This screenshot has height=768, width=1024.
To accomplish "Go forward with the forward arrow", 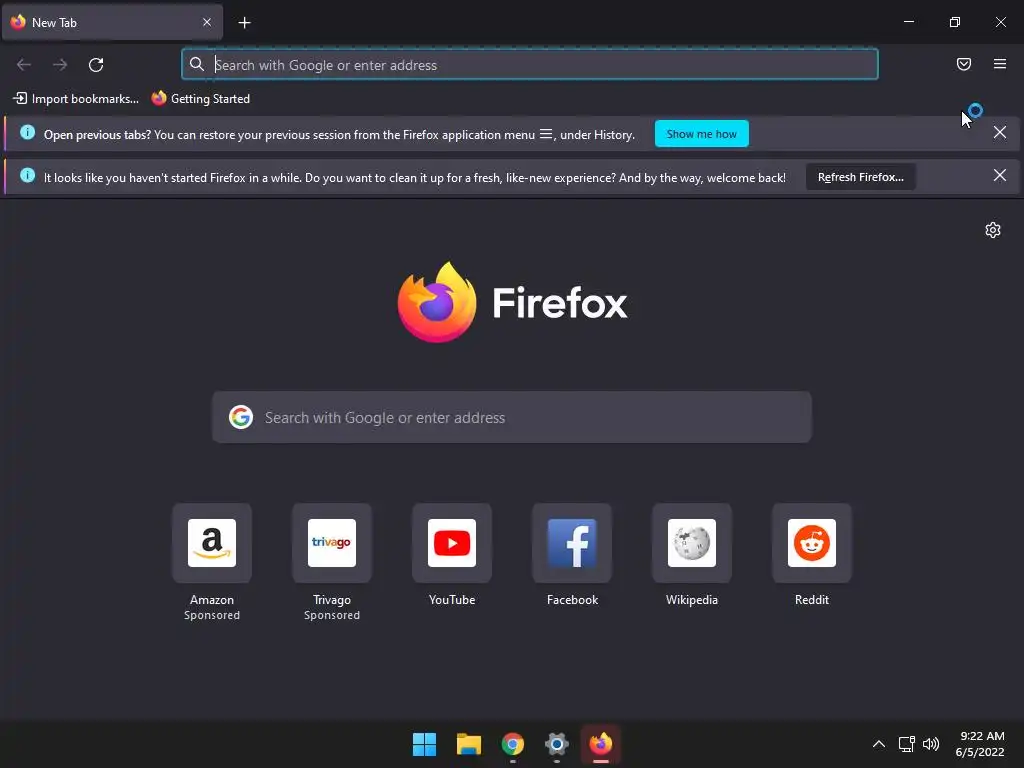I will (60, 65).
